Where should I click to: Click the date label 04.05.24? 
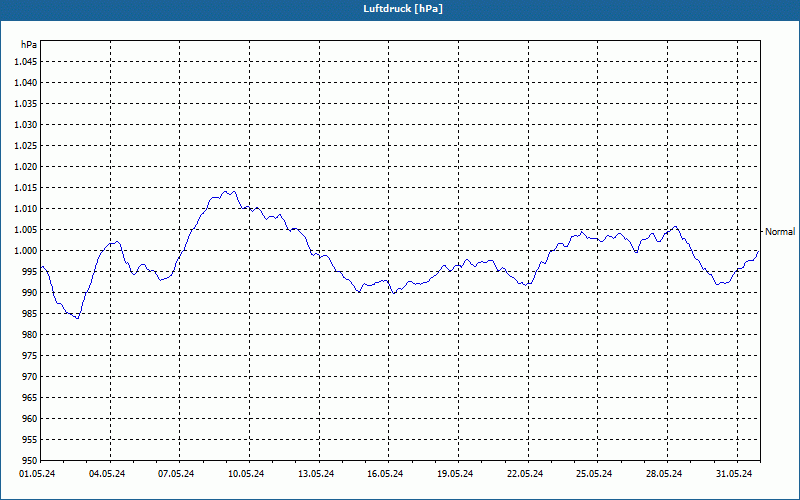[x=107, y=474]
